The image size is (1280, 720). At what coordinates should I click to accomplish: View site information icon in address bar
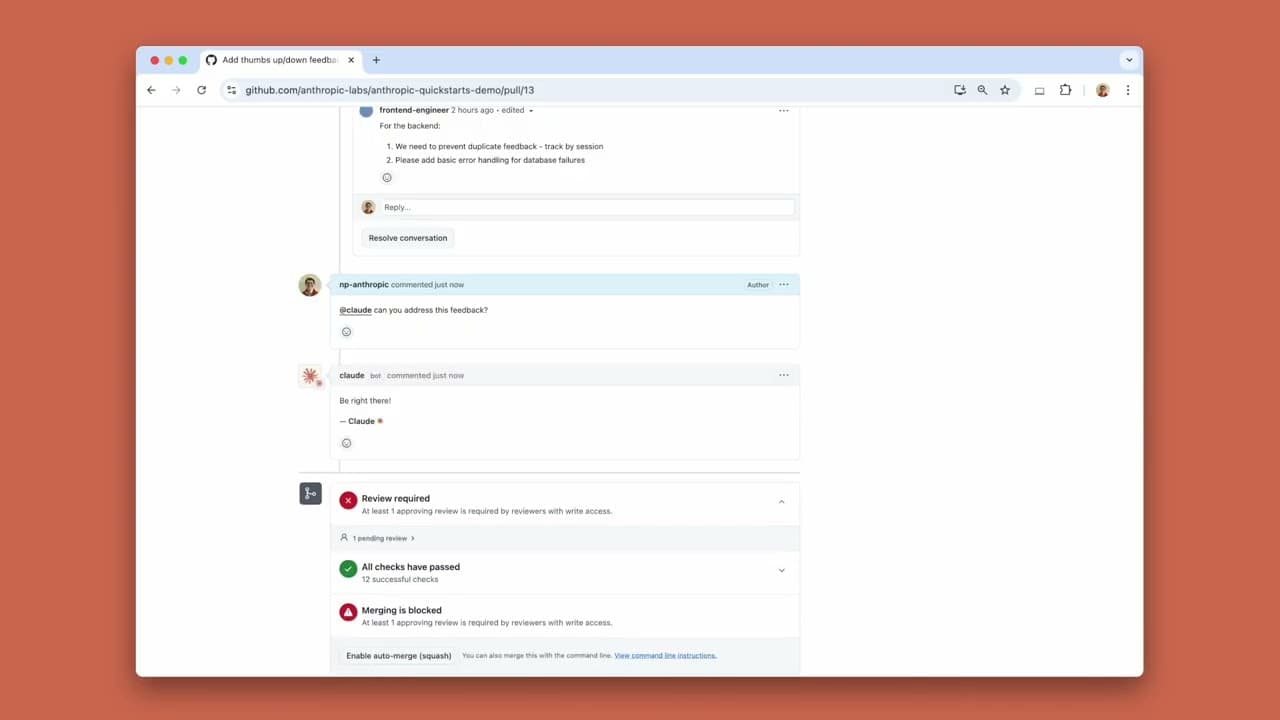pos(232,90)
